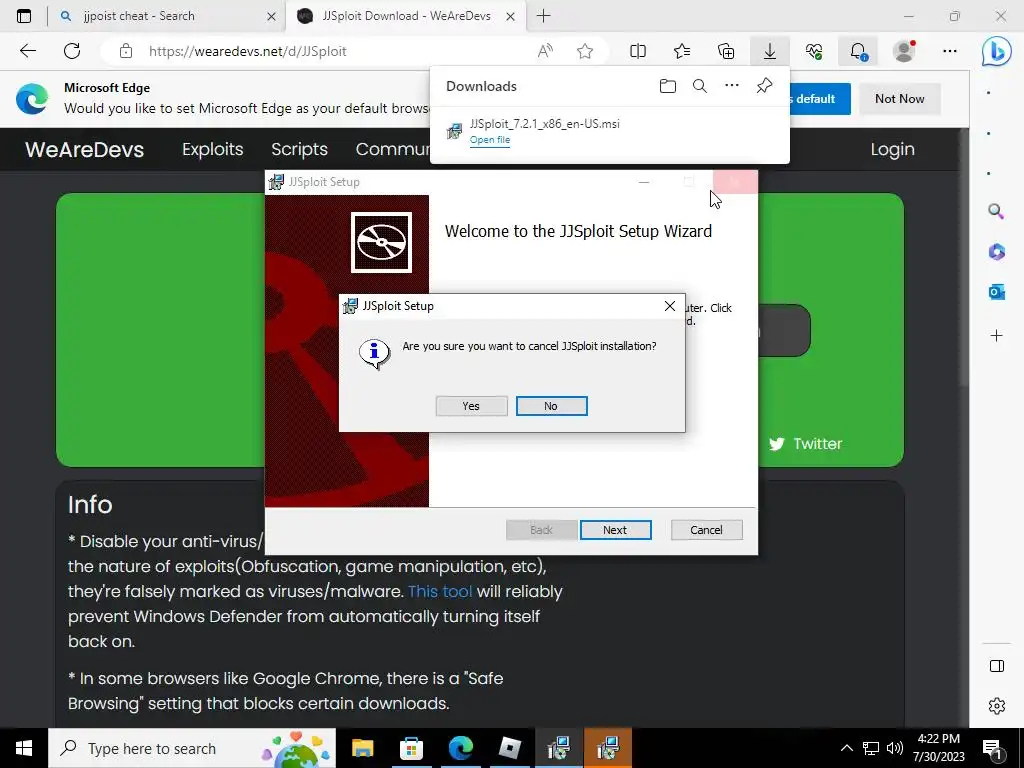Open the Favorites list icon
Screen dimensions: 1024x768
[682, 51]
